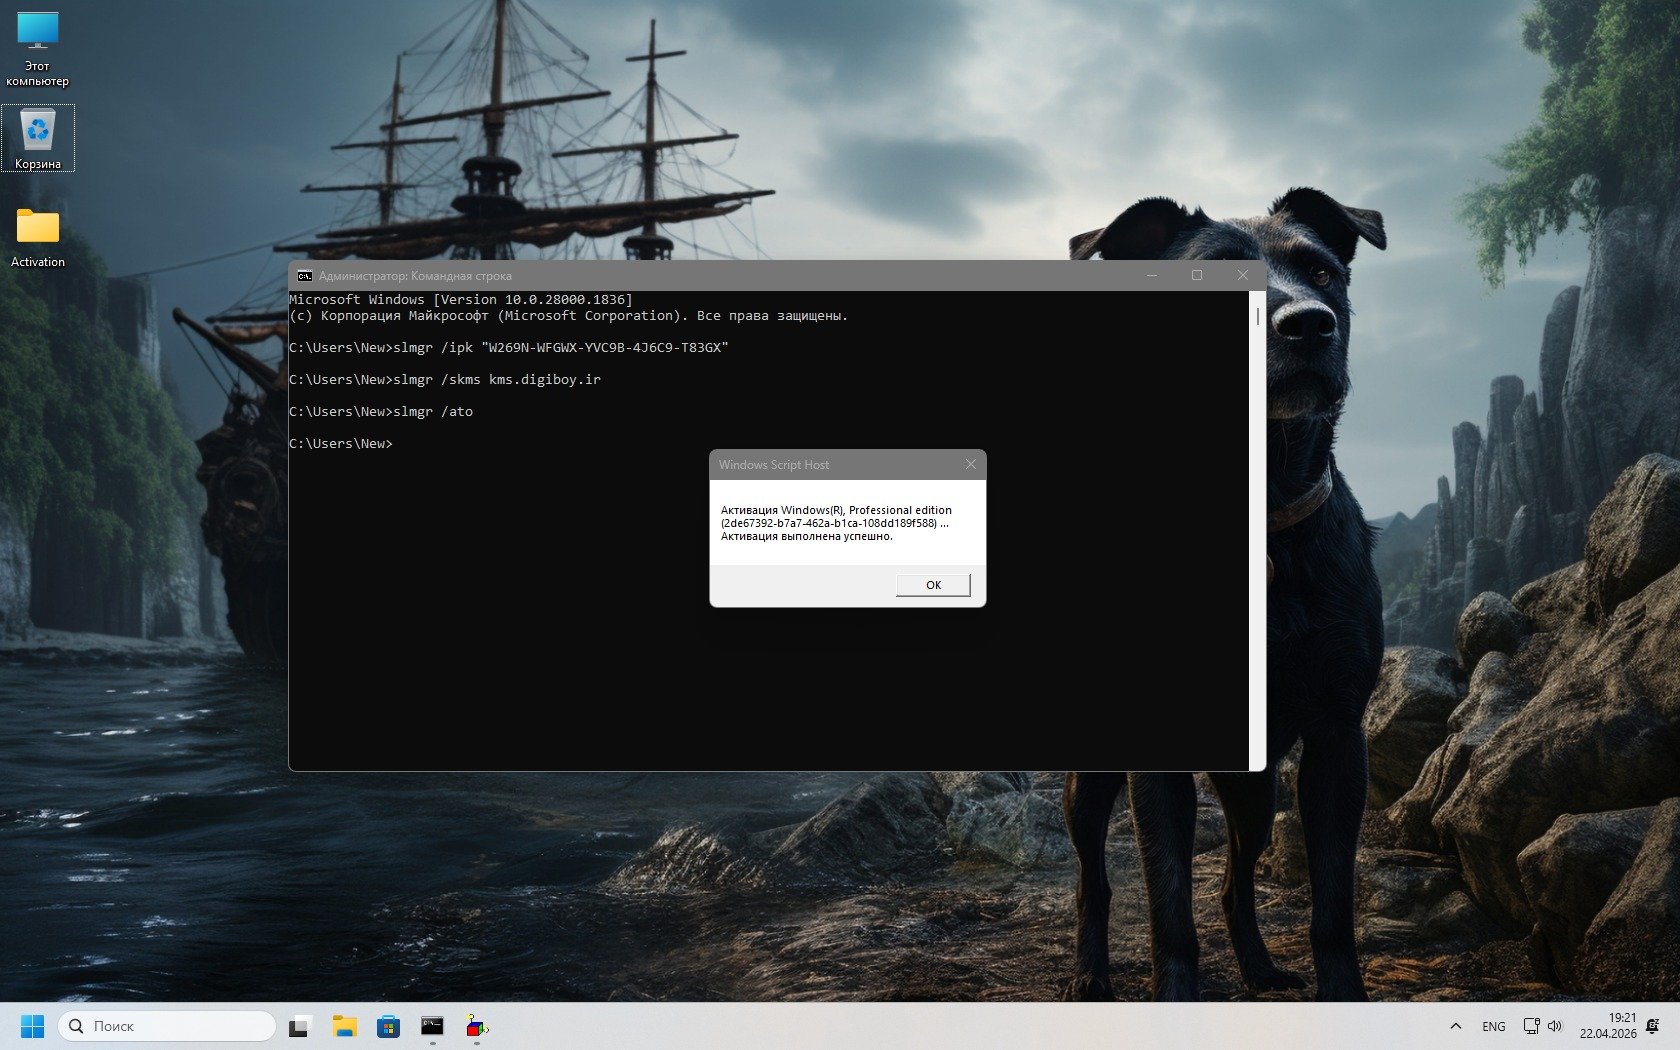Viewport: 1680px width, 1050px height.
Task: Select the Корзина recycle bin icon
Action: pyautogui.click(x=38, y=138)
